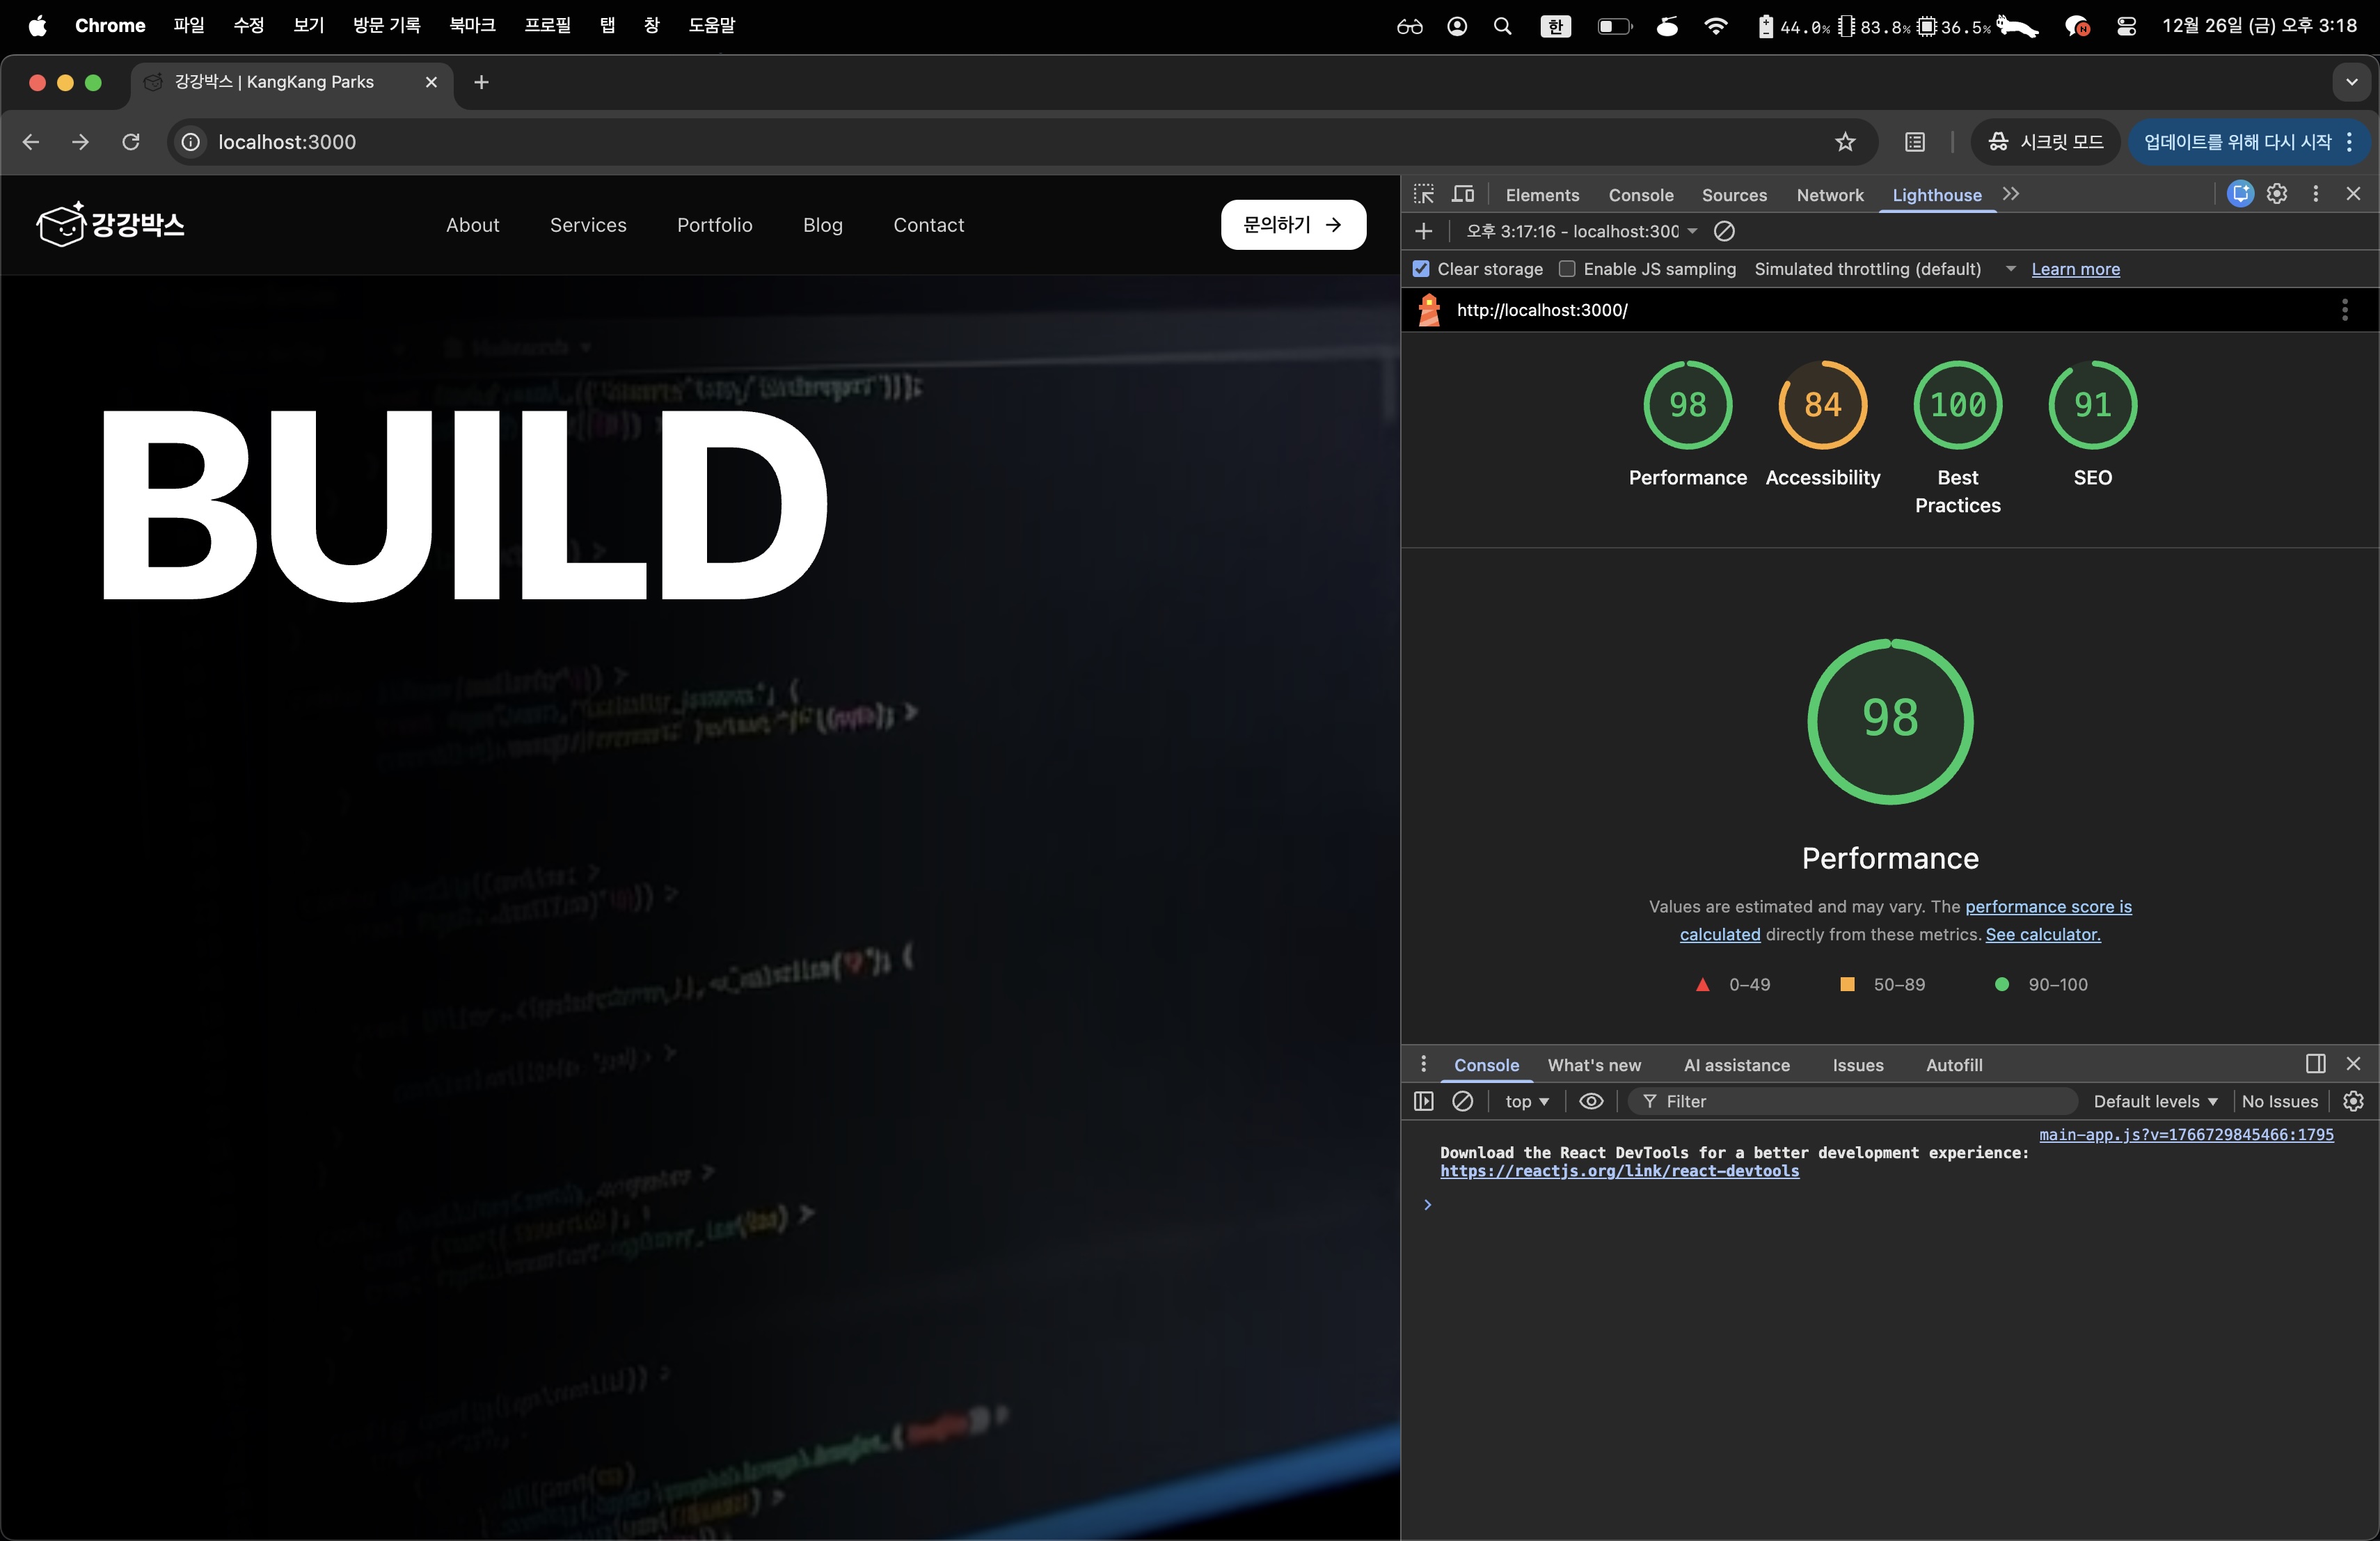Toggle the device toolbar icon
Image resolution: width=2380 pixels, height=1541 pixels.
click(1463, 194)
